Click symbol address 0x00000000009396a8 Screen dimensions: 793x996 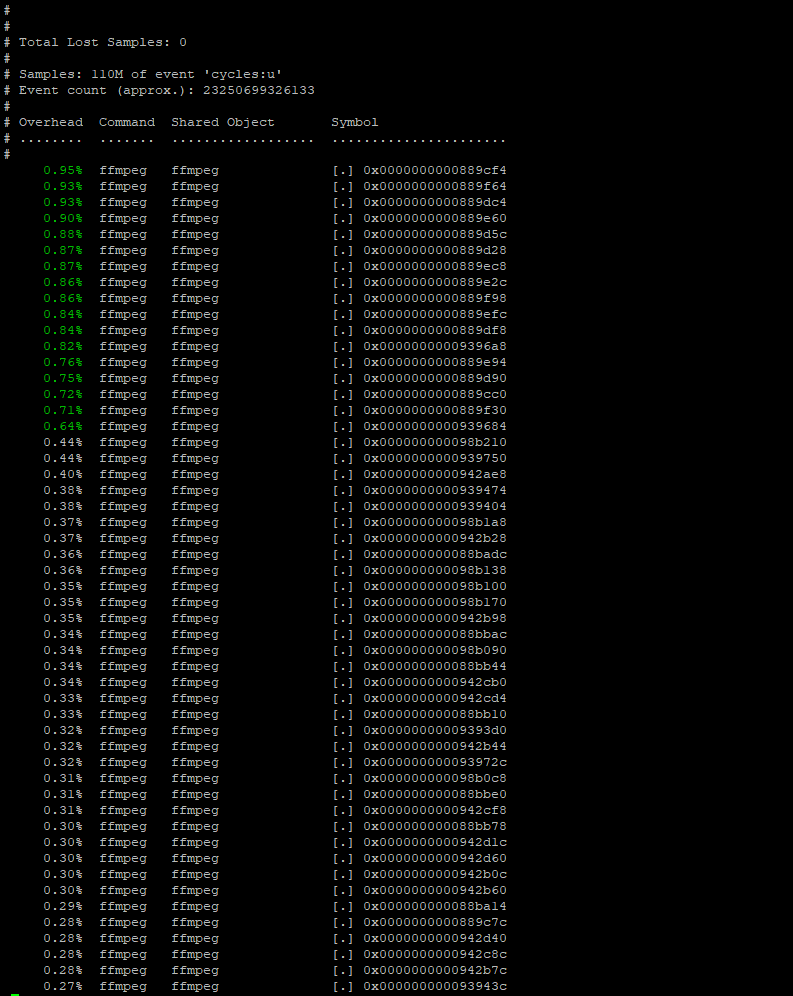pos(435,346)
